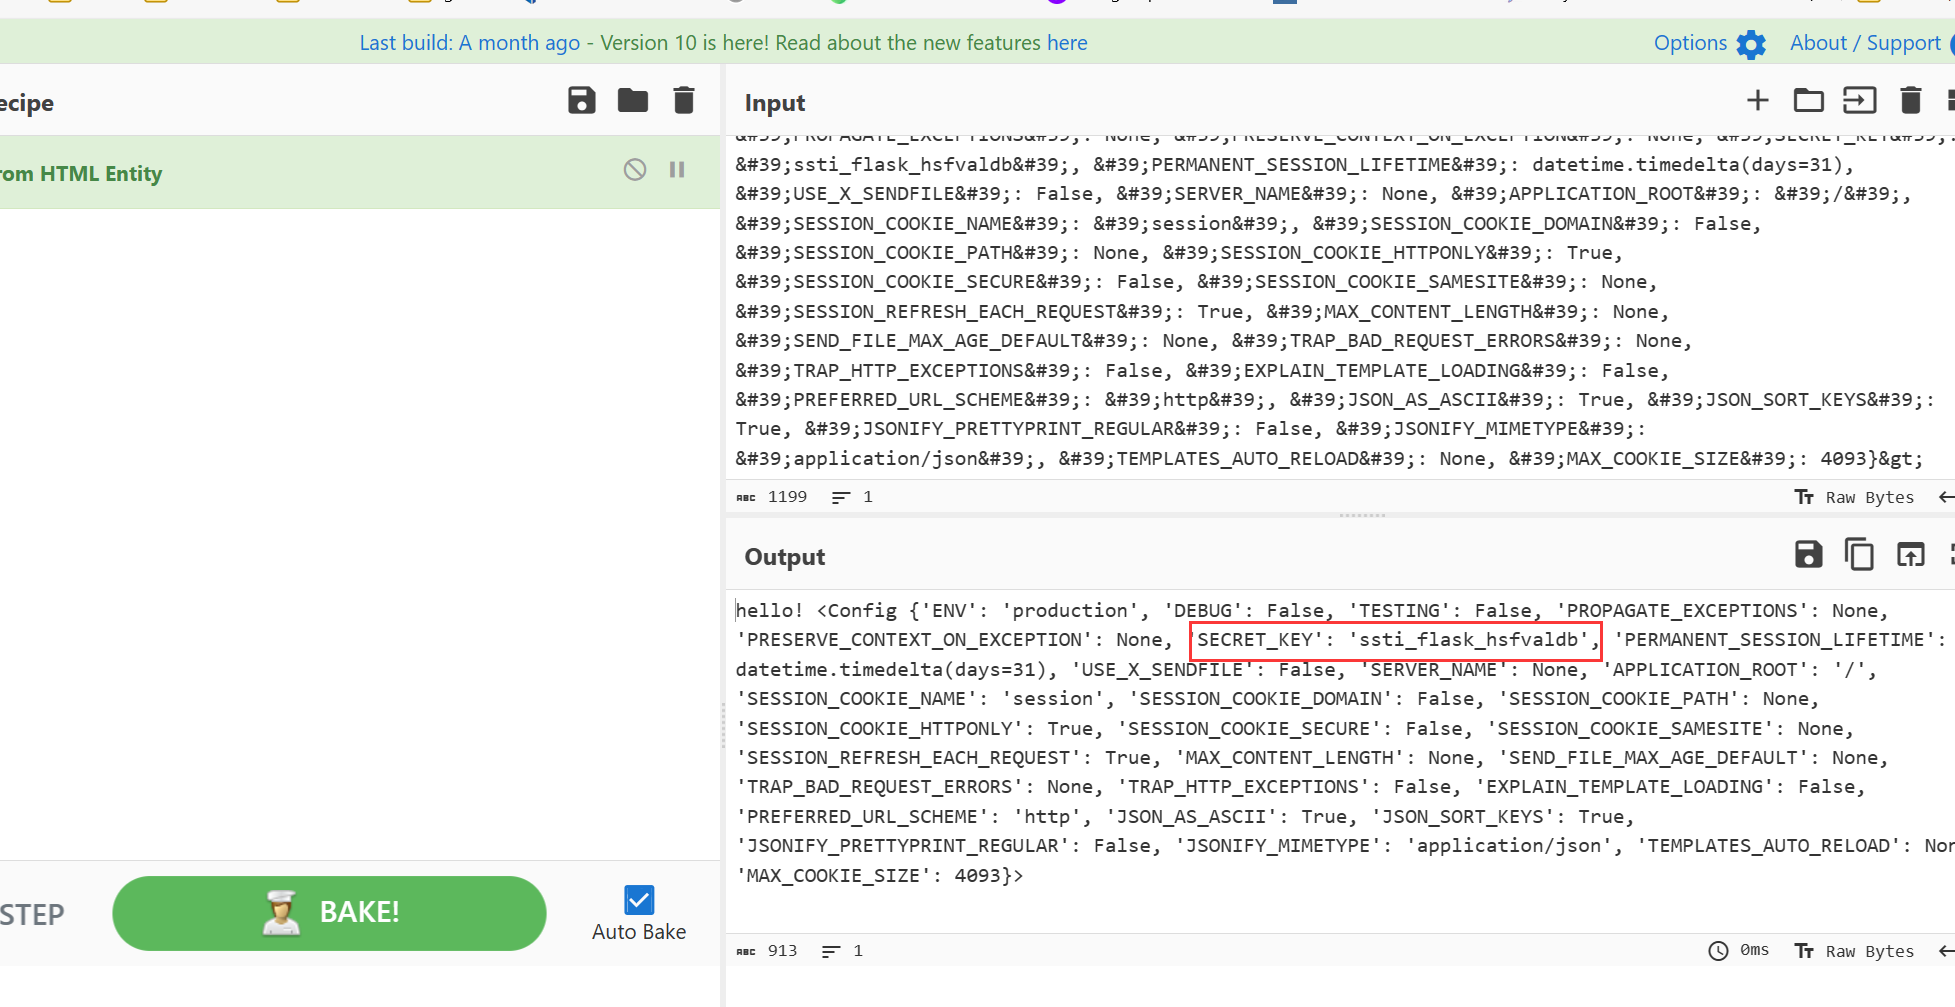The width and height of the screenshot is (1955, 1007).
Task: Toggle the Auto Bake checkbox
Action: [x=639, y=900]
